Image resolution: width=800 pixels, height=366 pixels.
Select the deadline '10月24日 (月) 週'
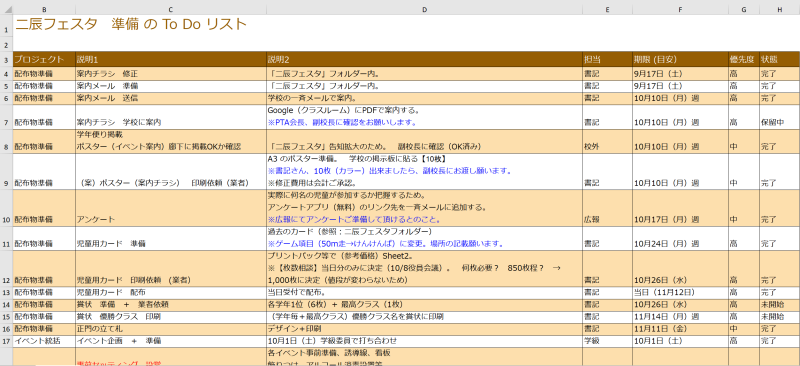tap(680, 238)
